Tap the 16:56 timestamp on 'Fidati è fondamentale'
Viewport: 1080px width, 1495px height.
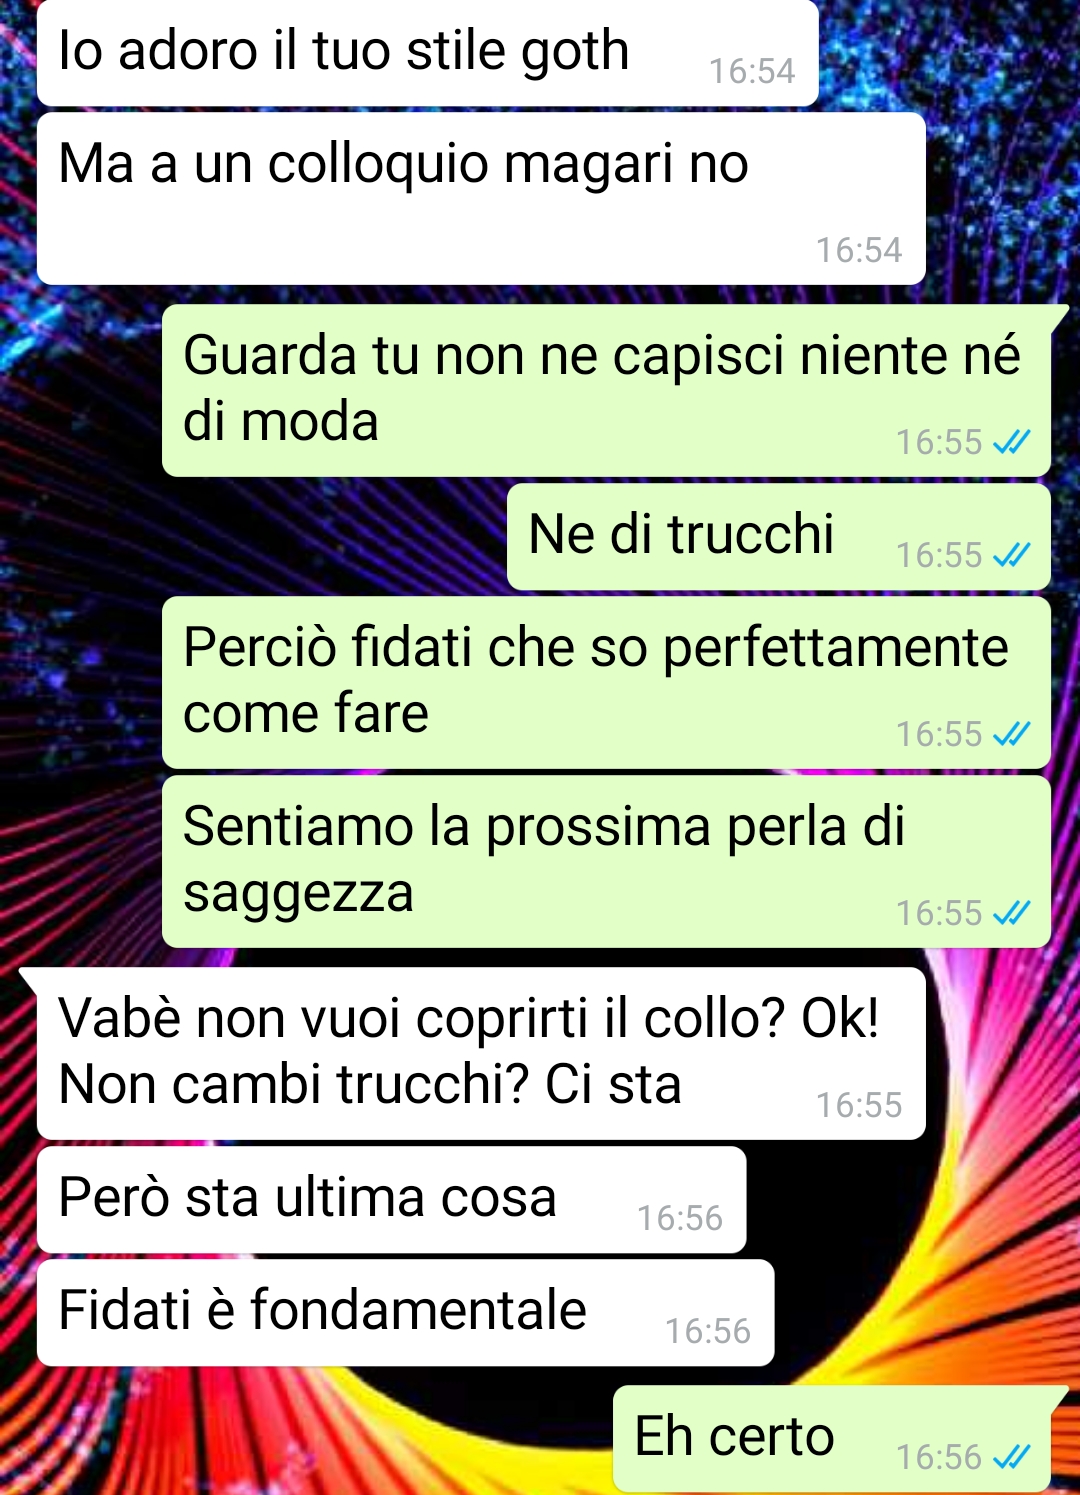tap(708, 1331)
